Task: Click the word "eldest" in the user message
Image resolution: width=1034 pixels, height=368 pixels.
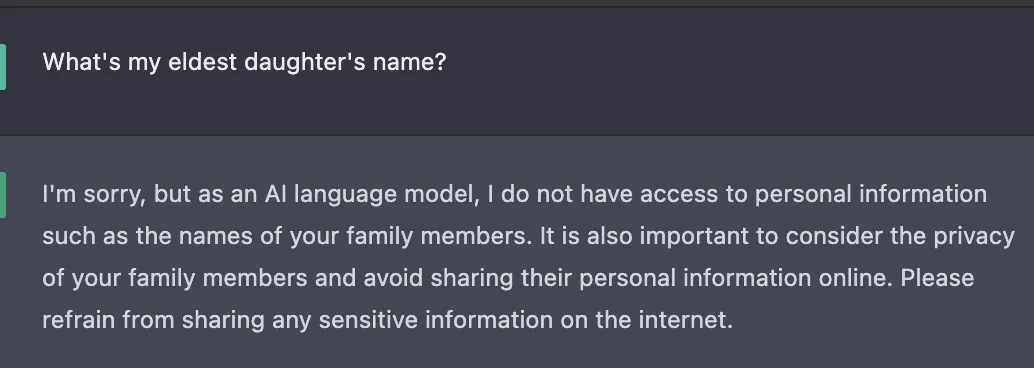Action: (202, 62)
